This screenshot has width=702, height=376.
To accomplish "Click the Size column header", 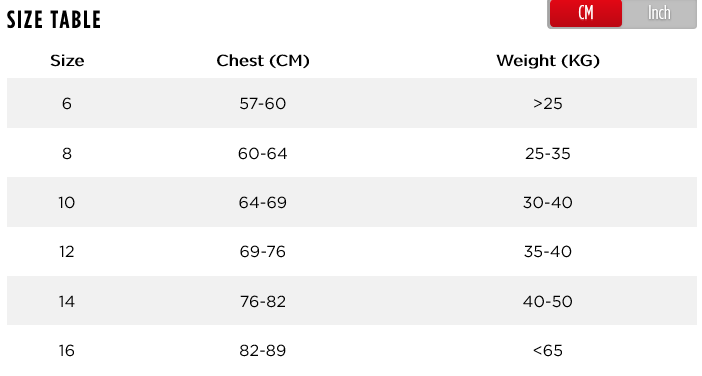I will pyautogui.click(x=67, y=60).
